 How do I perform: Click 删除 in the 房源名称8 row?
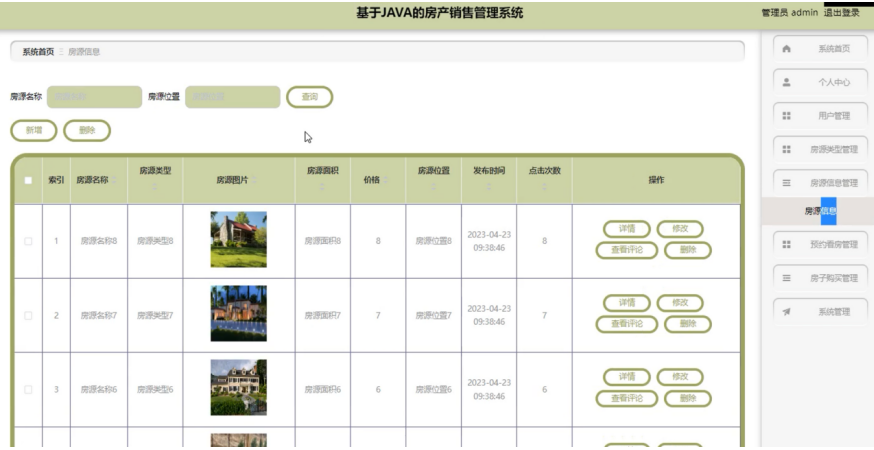[688, 250]
